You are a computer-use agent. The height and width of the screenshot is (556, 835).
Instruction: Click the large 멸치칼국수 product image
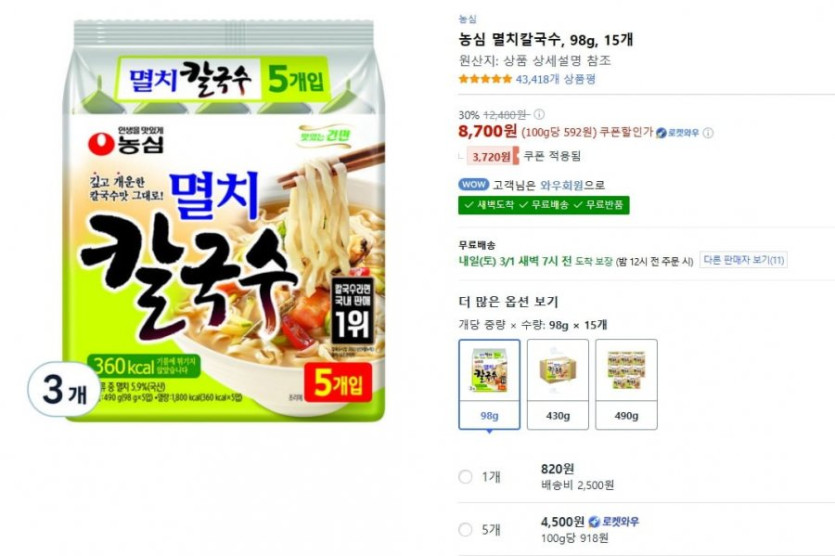pos(224,221)
